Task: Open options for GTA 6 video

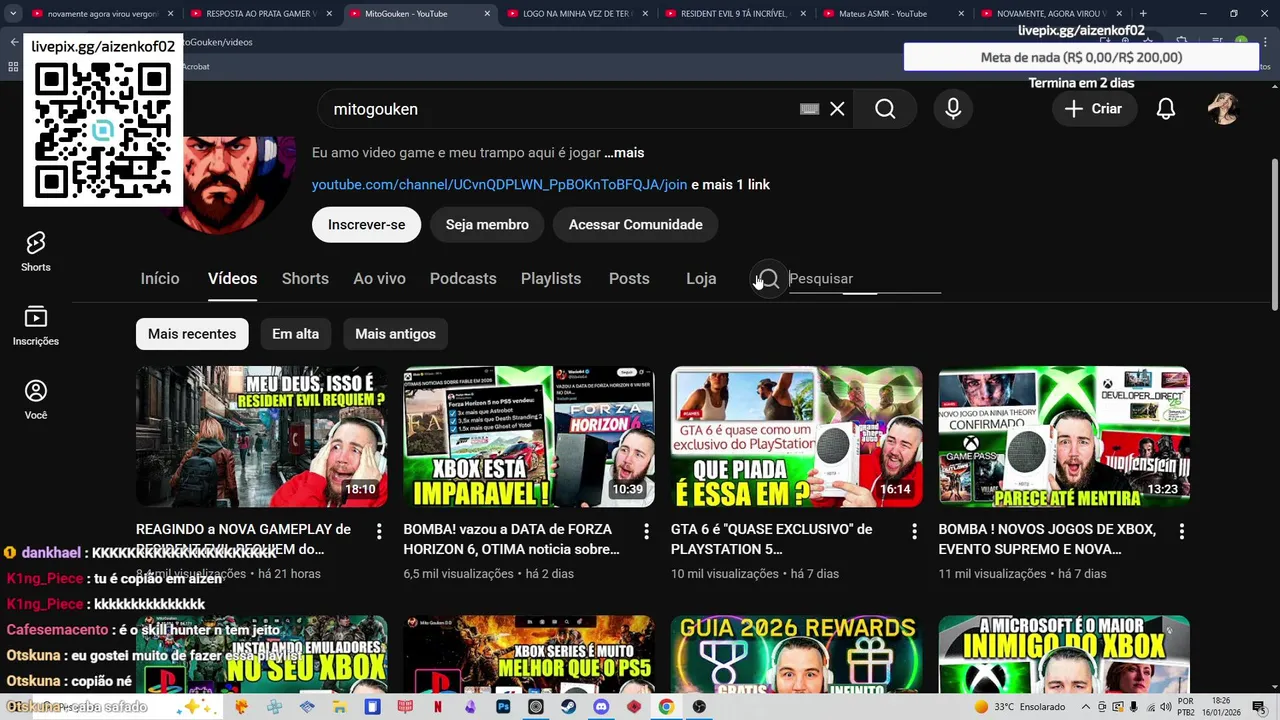Action: tap(914, 532)
